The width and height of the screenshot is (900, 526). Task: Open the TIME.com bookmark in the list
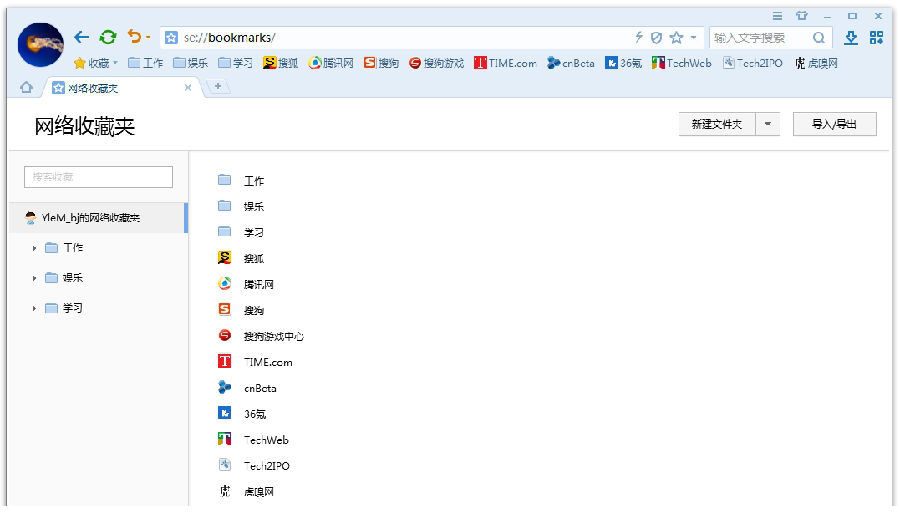[x=268, y=362]
